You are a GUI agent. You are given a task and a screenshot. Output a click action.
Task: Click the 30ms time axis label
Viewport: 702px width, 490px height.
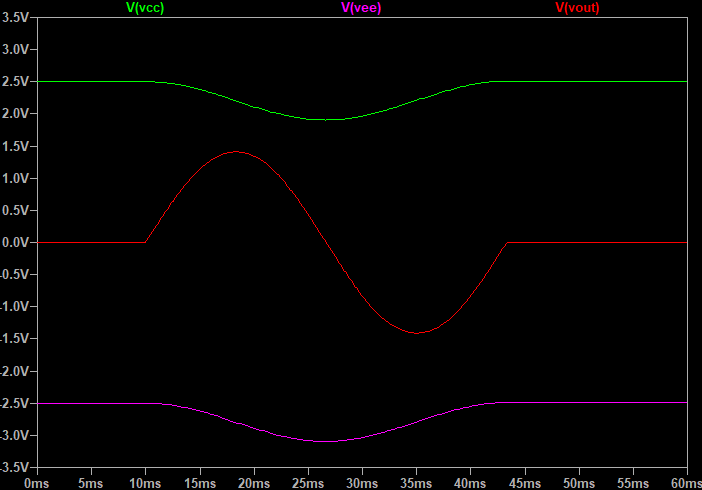tap(362, 482)
